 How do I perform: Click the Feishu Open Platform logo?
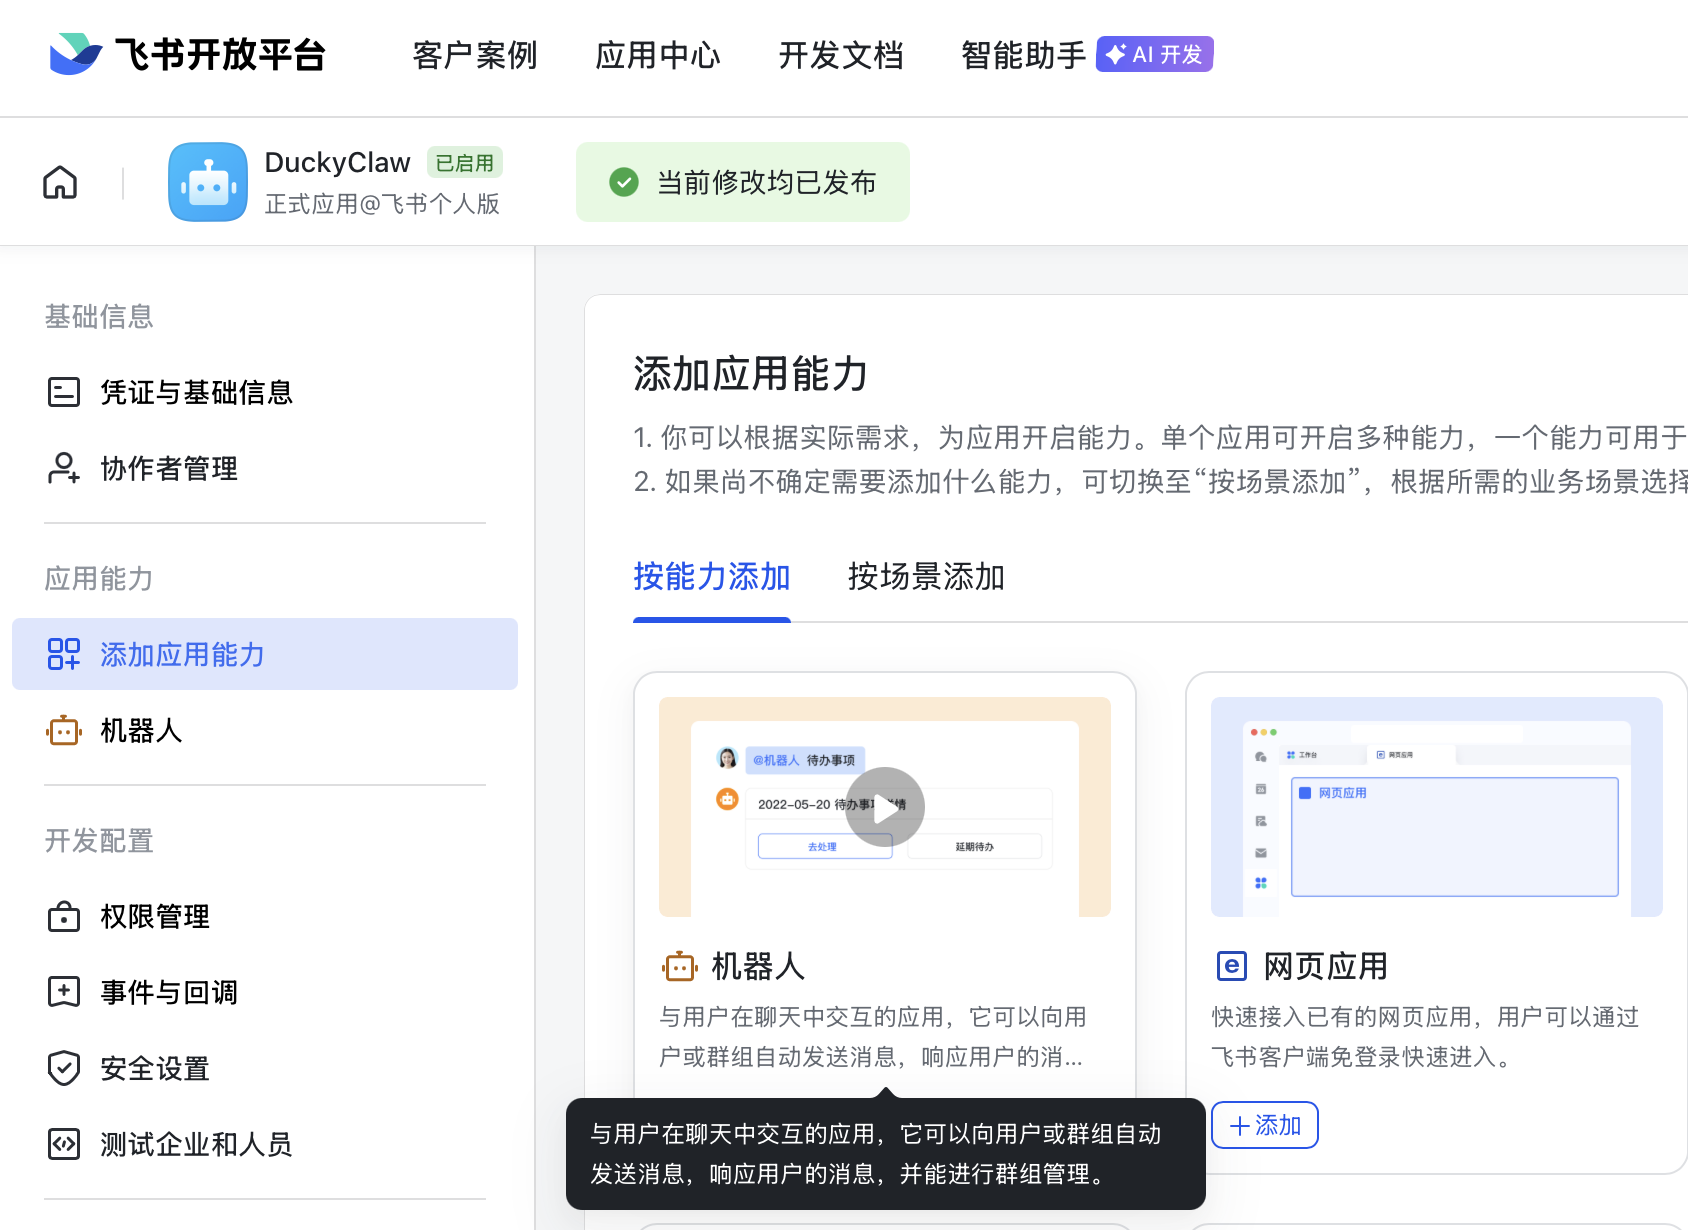[187, 55]
